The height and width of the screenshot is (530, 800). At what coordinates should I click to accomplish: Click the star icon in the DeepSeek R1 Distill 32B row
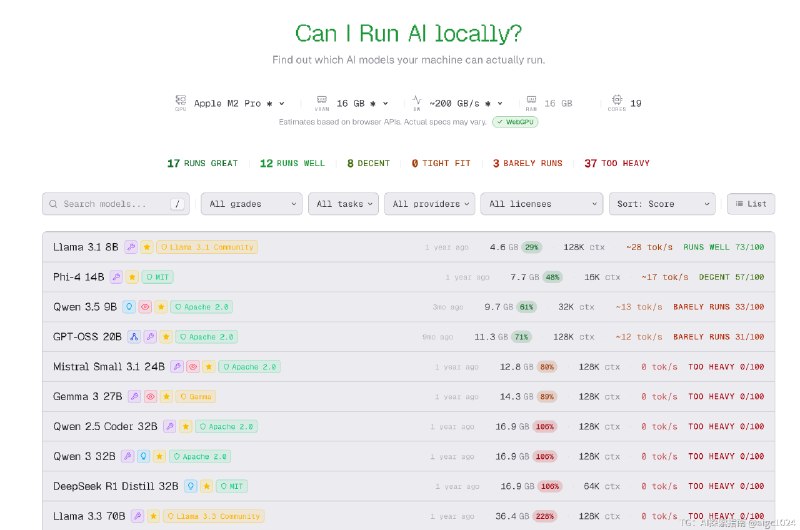pos(207,486)
